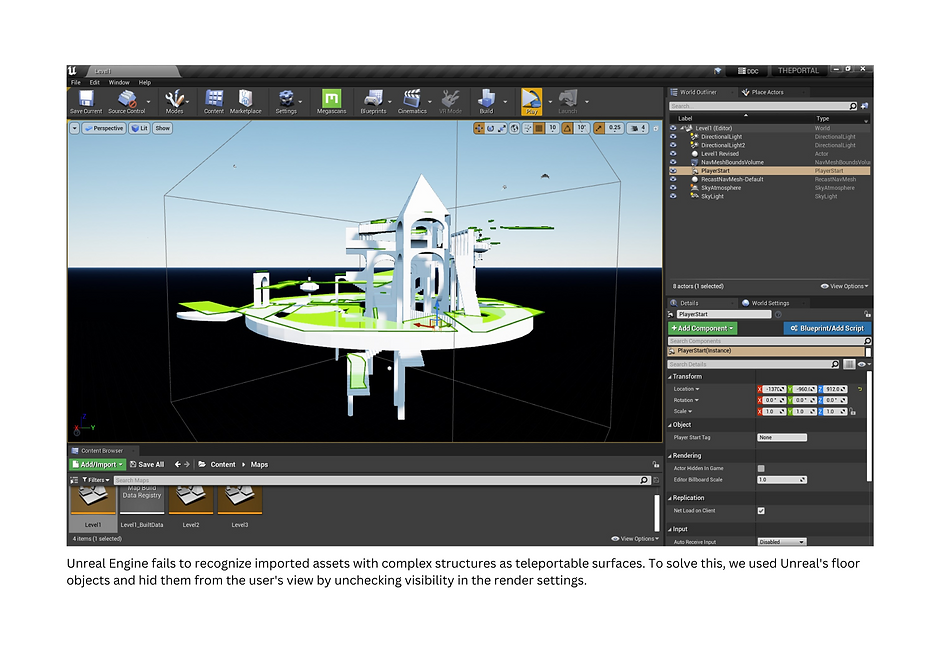This screenshot has width=940, height=662.
Task: Select the Level2 map thumbnail
Action: 191,500
